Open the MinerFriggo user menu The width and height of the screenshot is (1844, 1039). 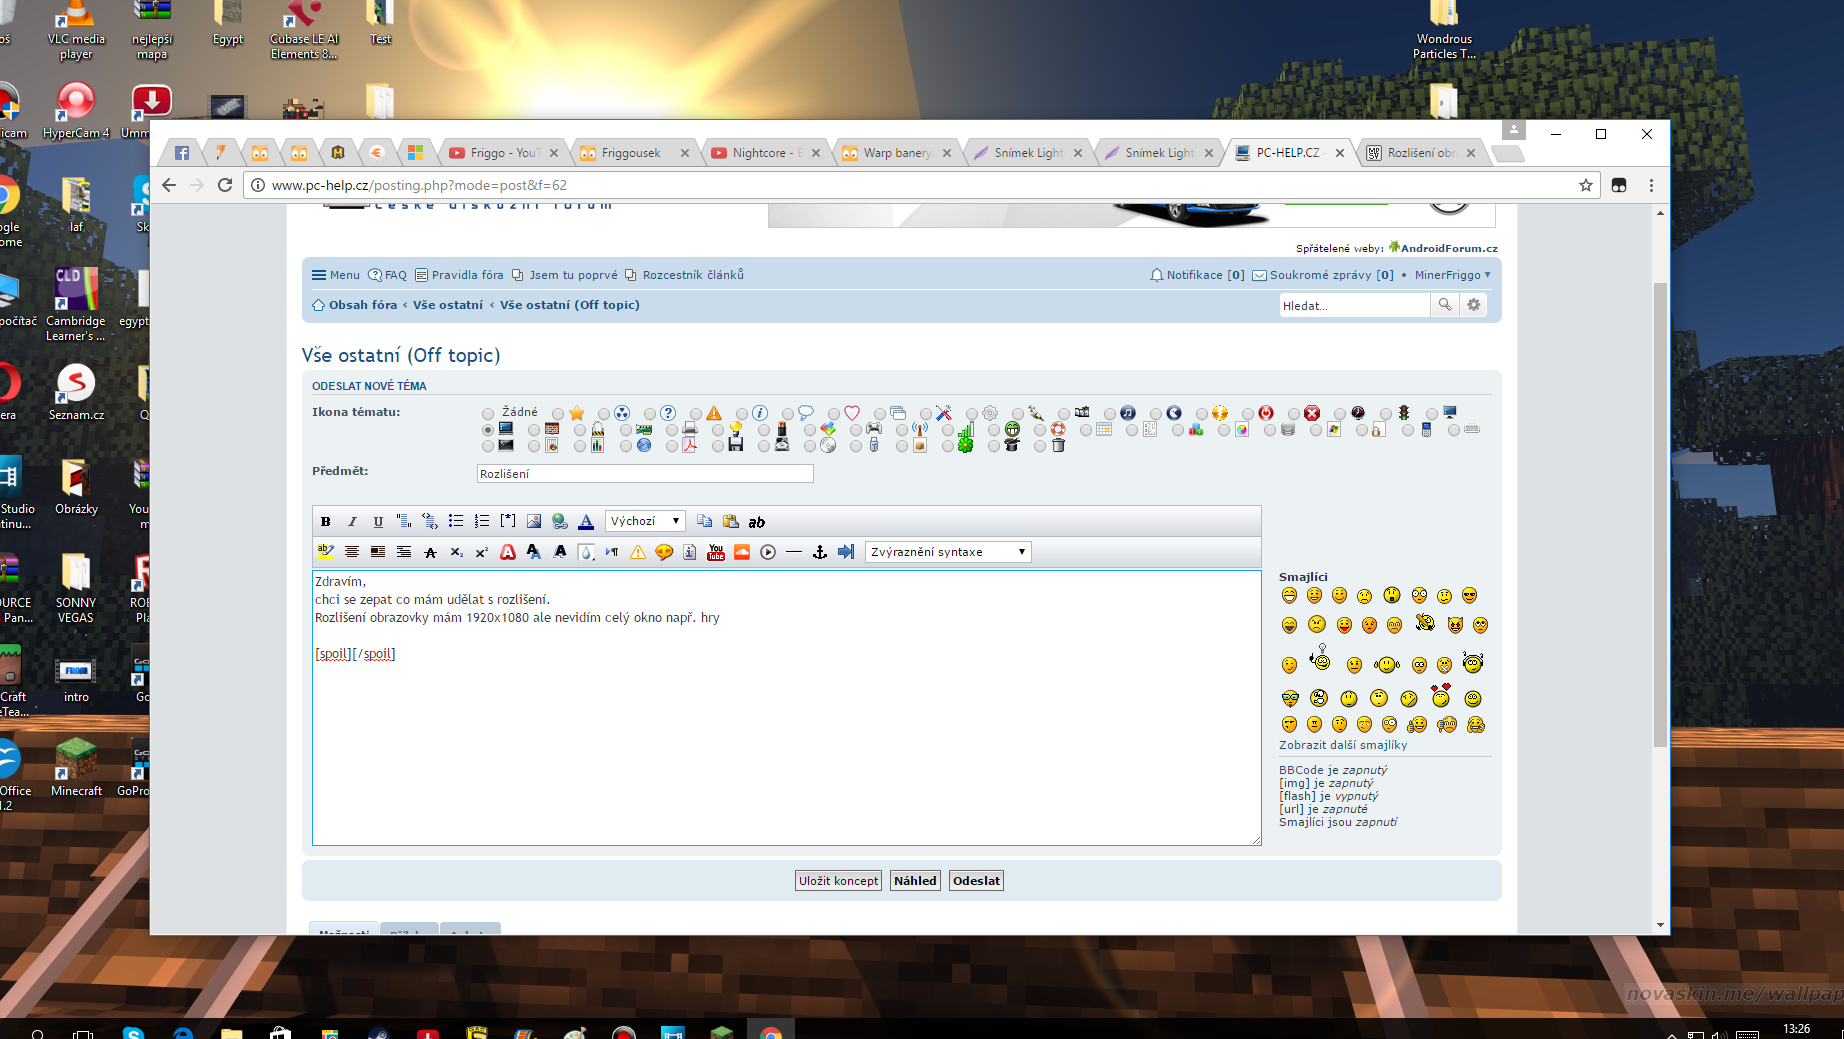click(x=1451, y=275)
